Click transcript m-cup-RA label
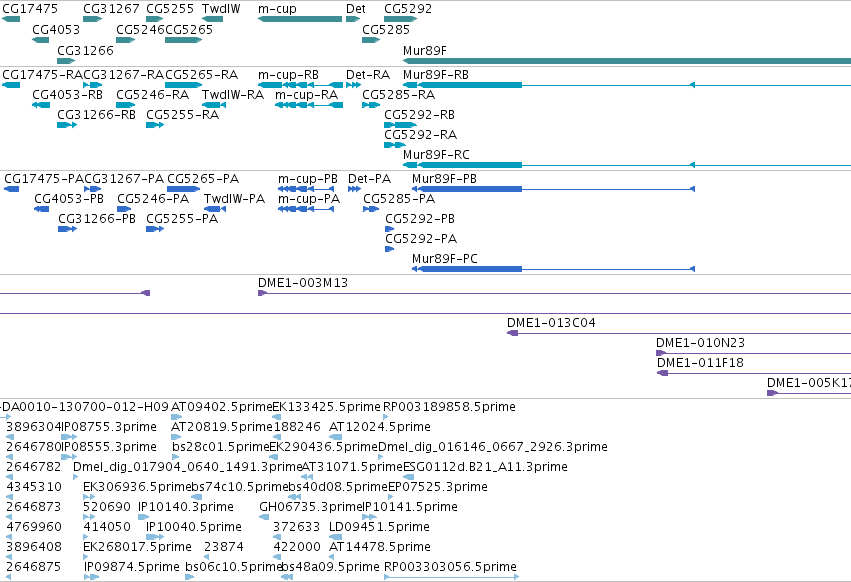851x582 pixels. (x=307, y=94)
